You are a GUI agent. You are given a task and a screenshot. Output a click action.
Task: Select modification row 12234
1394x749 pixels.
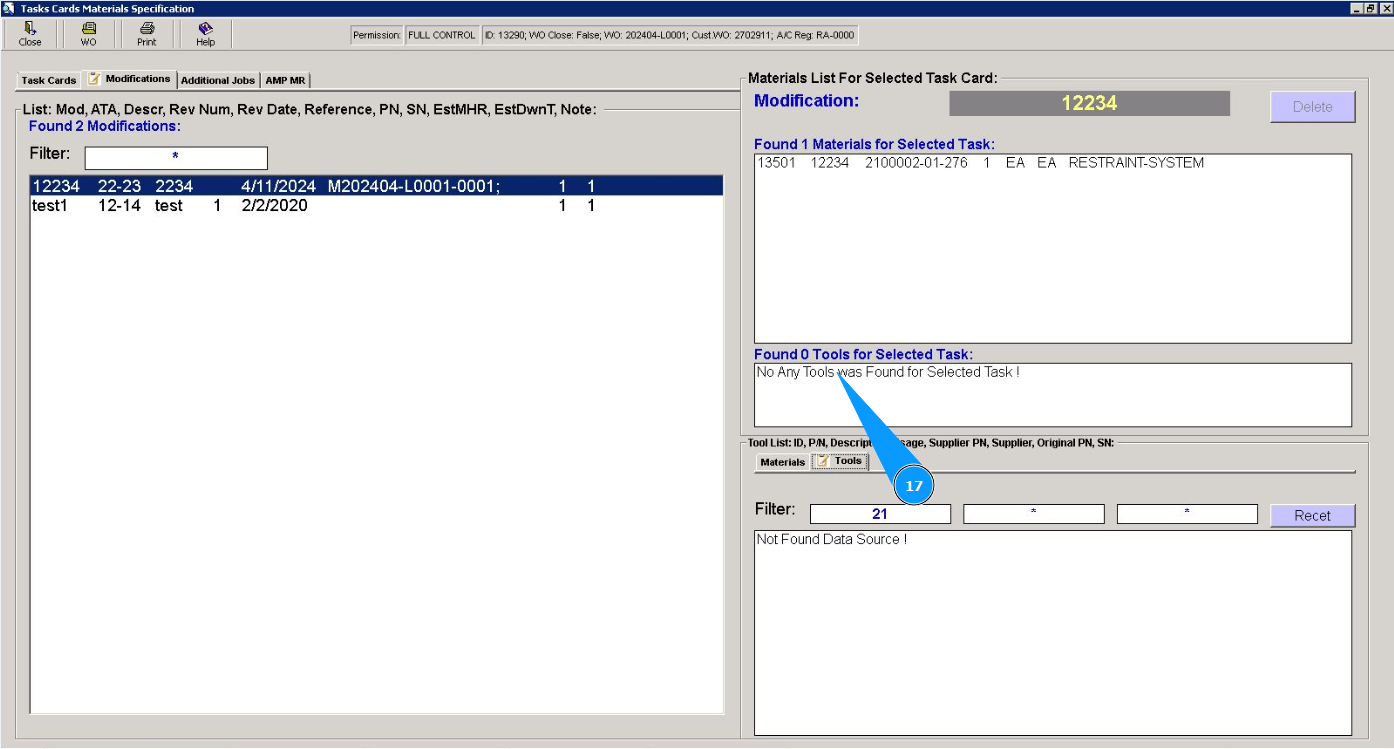pyautogui.click(x=376, y=186)
